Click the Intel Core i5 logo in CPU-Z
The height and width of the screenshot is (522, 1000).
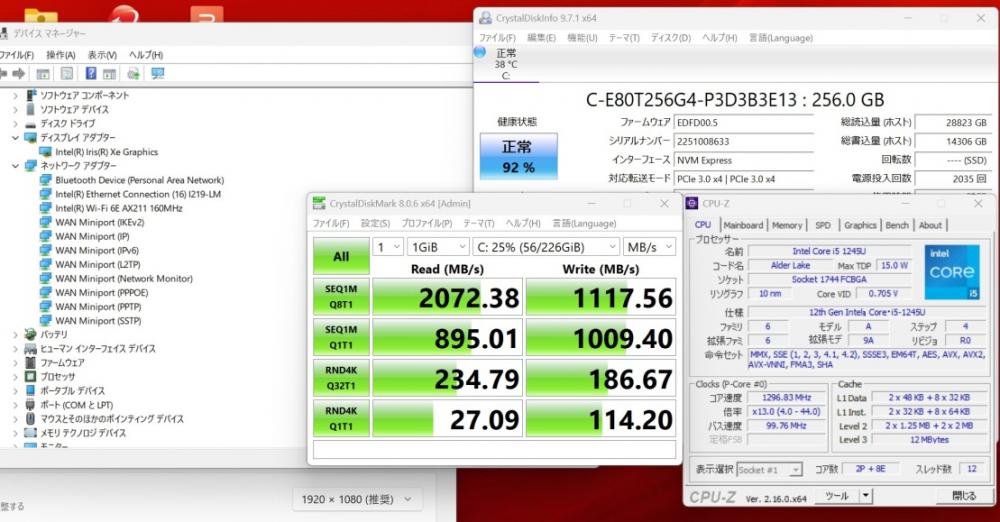point(952,271)
